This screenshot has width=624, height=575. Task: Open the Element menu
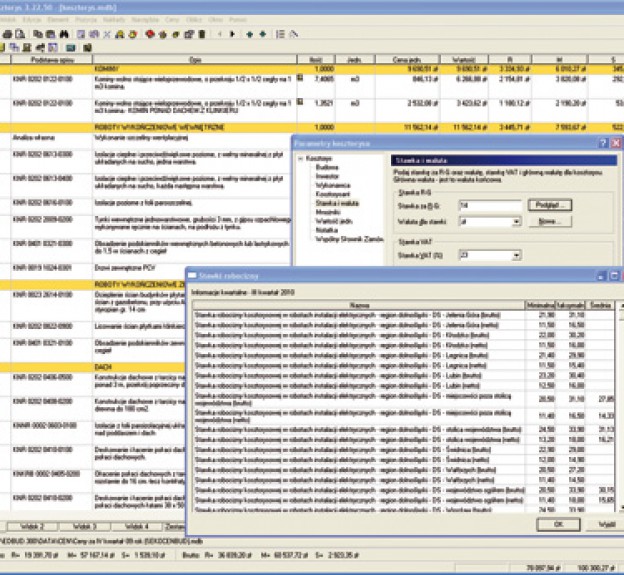point(58,19)
